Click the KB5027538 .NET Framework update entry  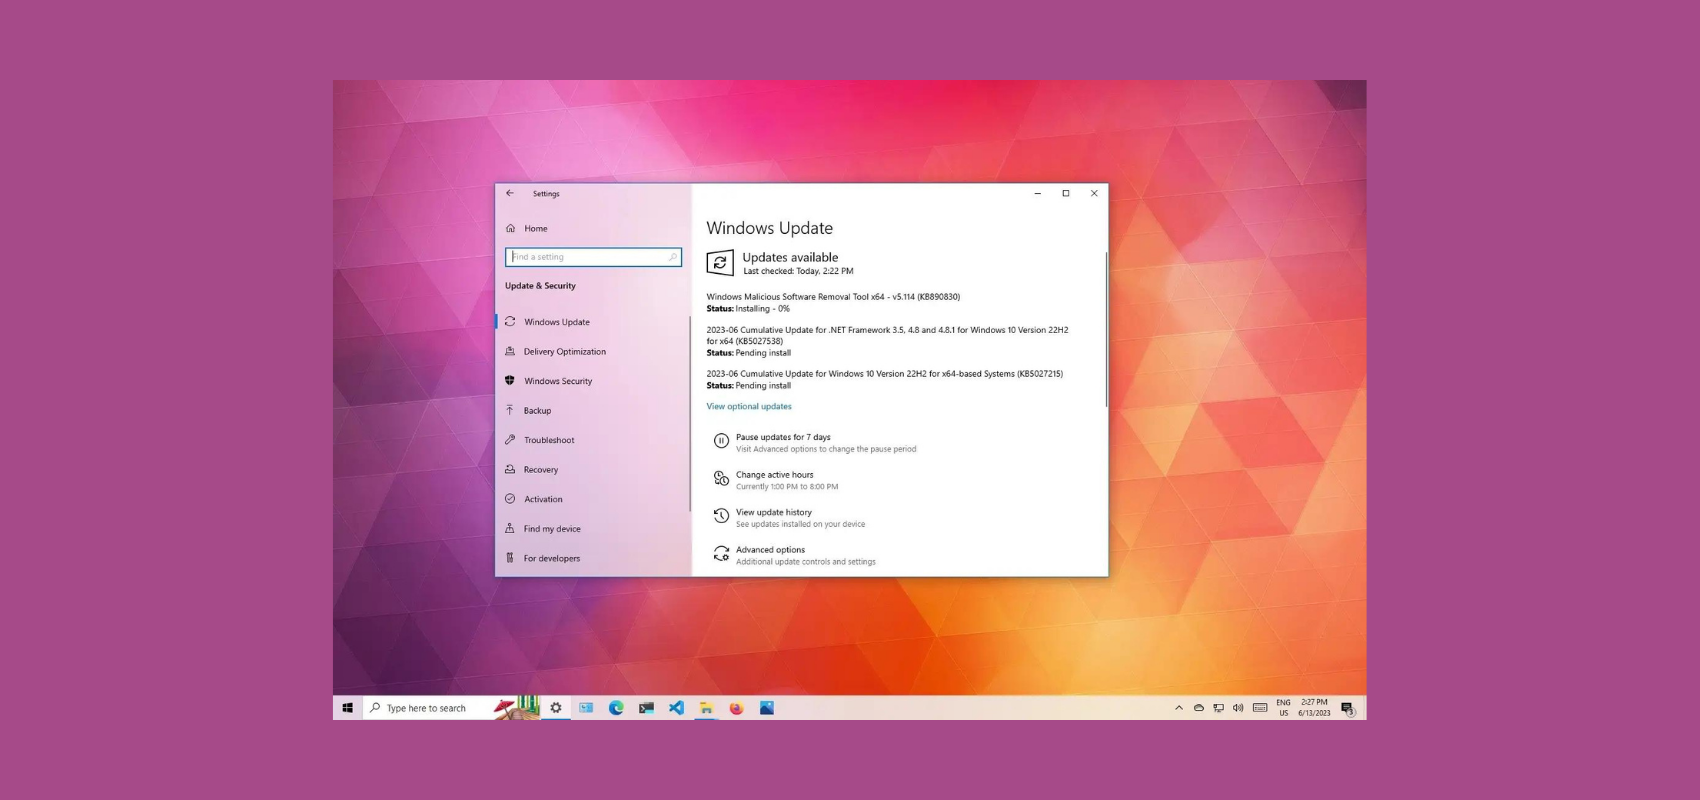point(887,335)
